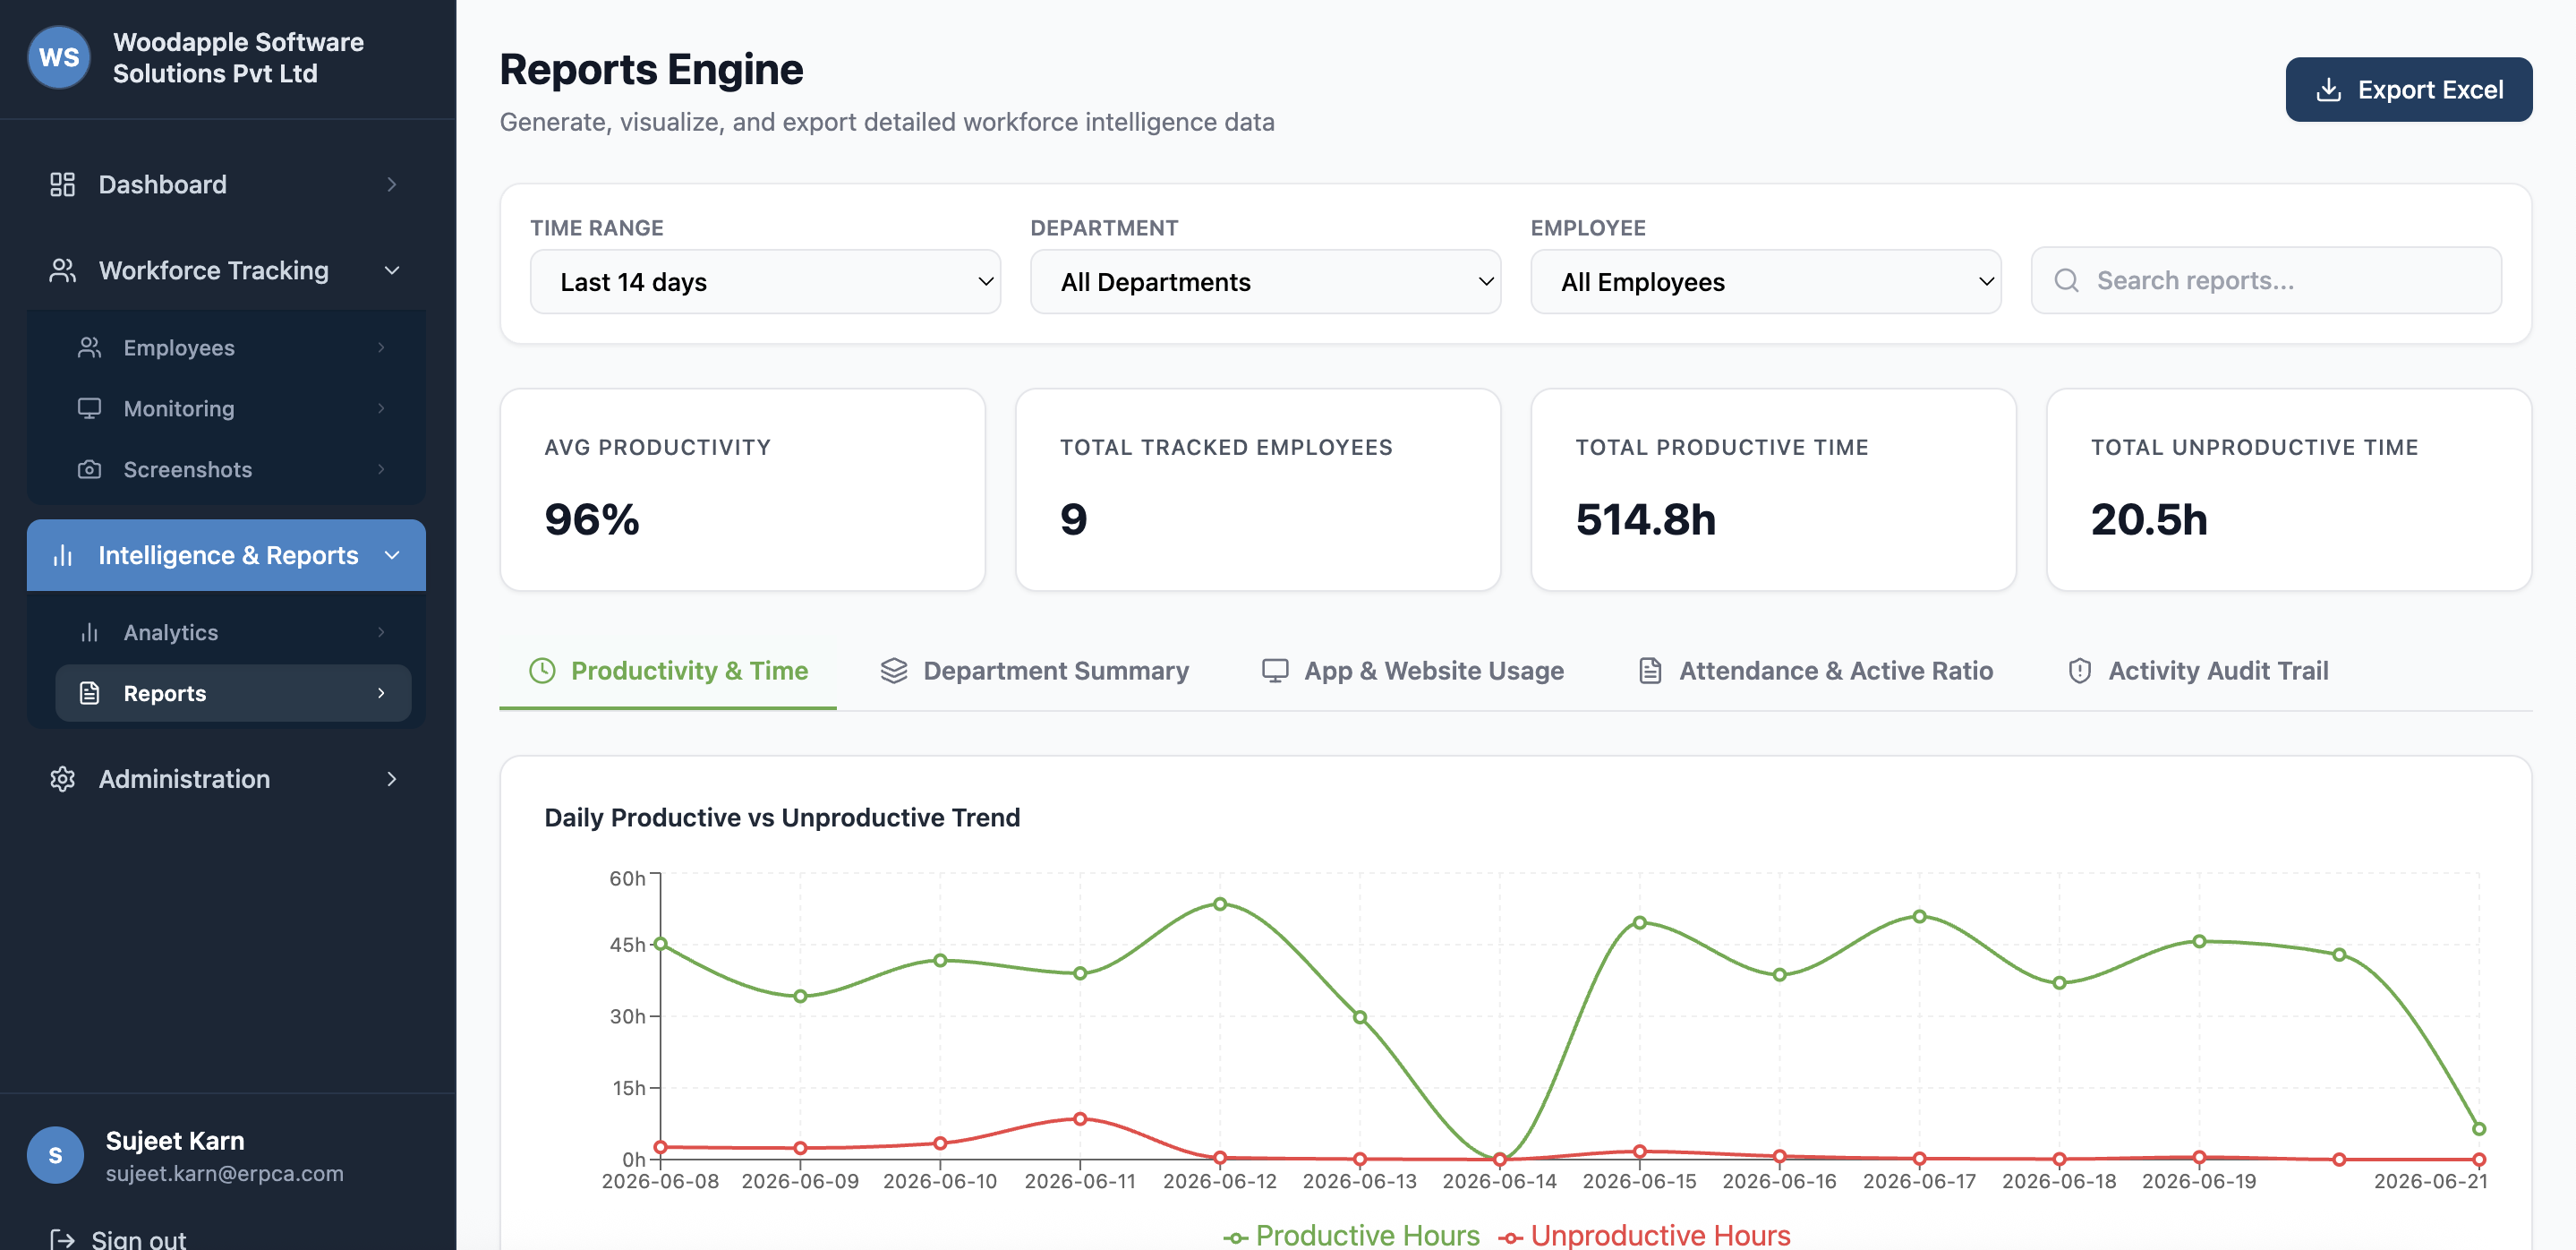Click the Intelligence & Reports bar chart icon
Viewport: 2576px width, 1250px height.
pyautogui.click(x=62, y=555)
